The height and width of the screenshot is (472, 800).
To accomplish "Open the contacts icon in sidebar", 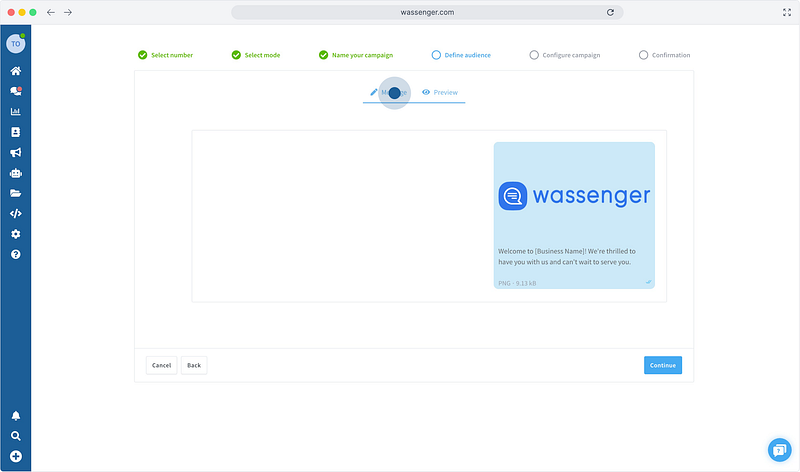I will pos(15,132).
